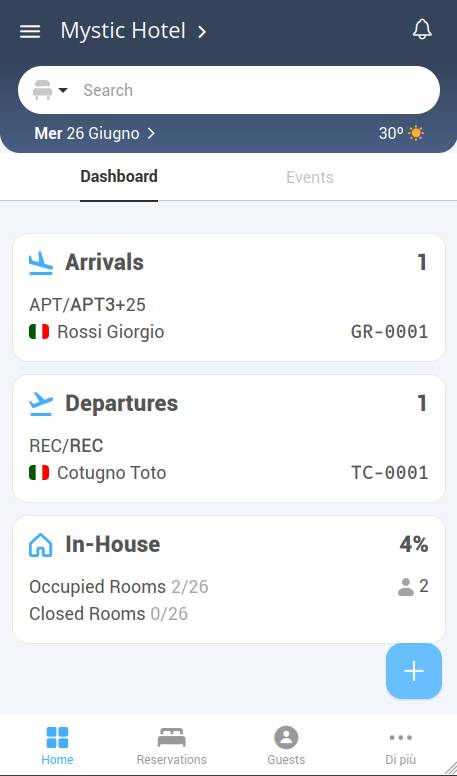
Task: Switch to the Events tab
Action: pos(310,177)
